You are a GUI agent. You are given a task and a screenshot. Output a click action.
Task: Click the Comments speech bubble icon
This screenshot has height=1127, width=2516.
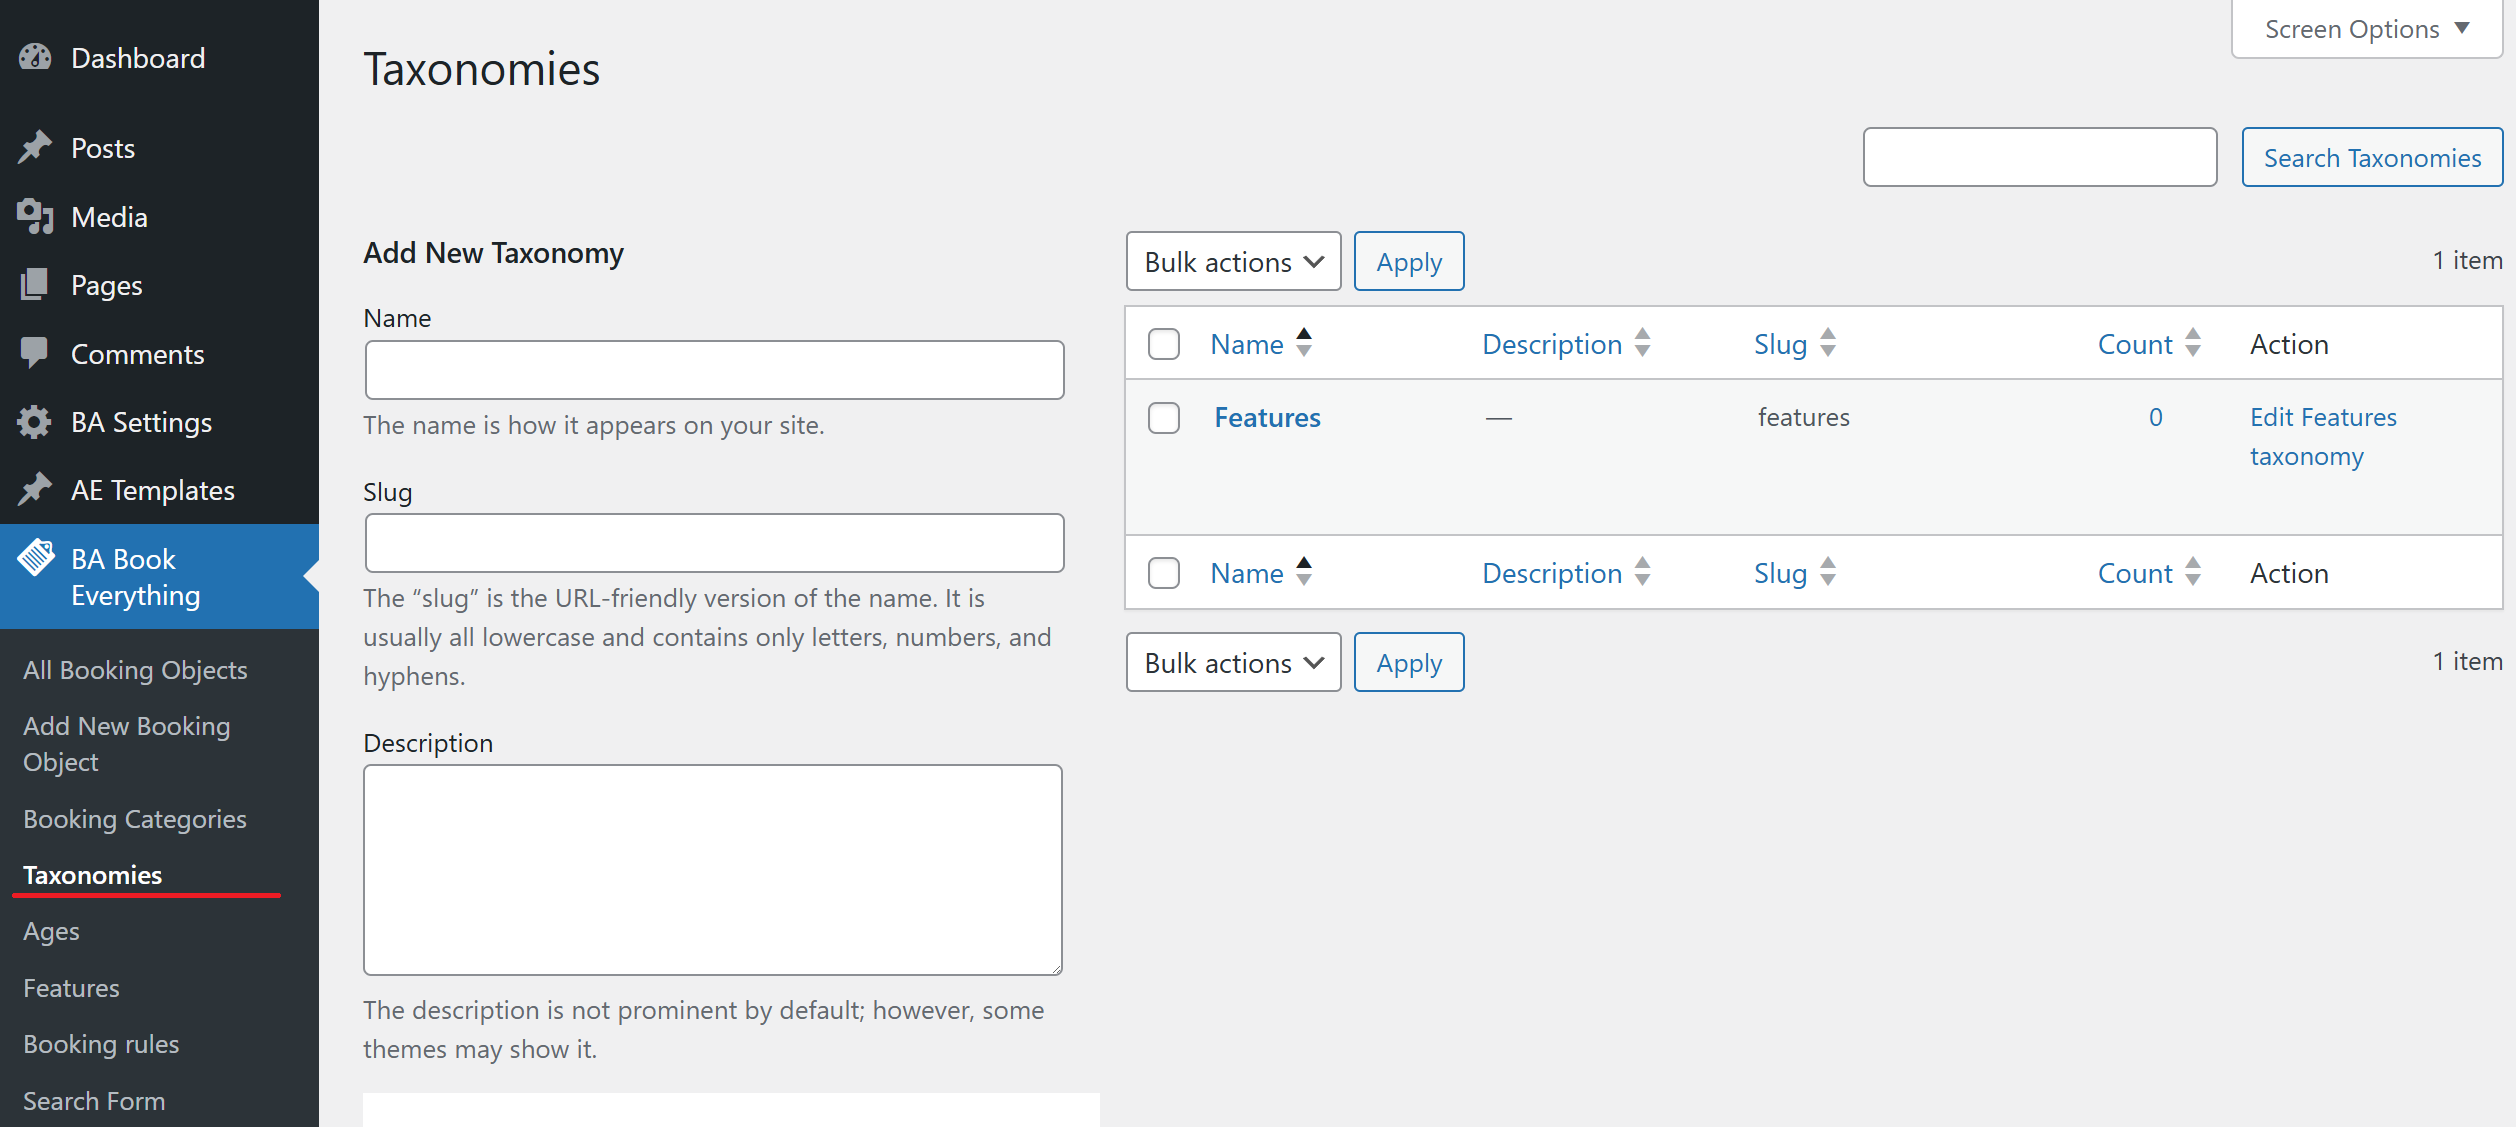click(35, 353)
